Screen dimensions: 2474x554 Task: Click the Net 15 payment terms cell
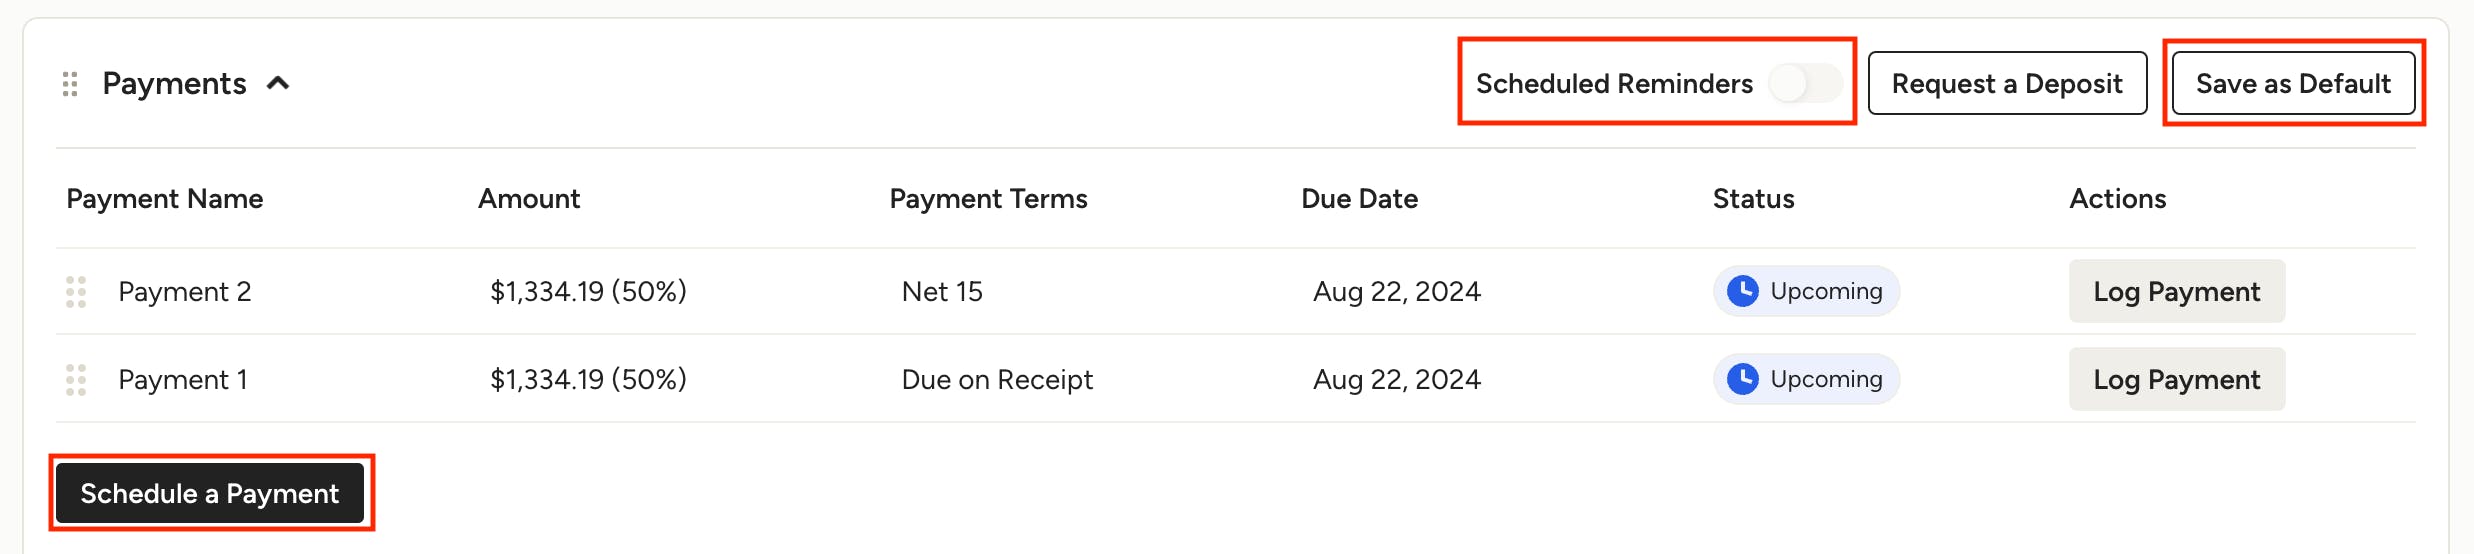click(942, 292)
